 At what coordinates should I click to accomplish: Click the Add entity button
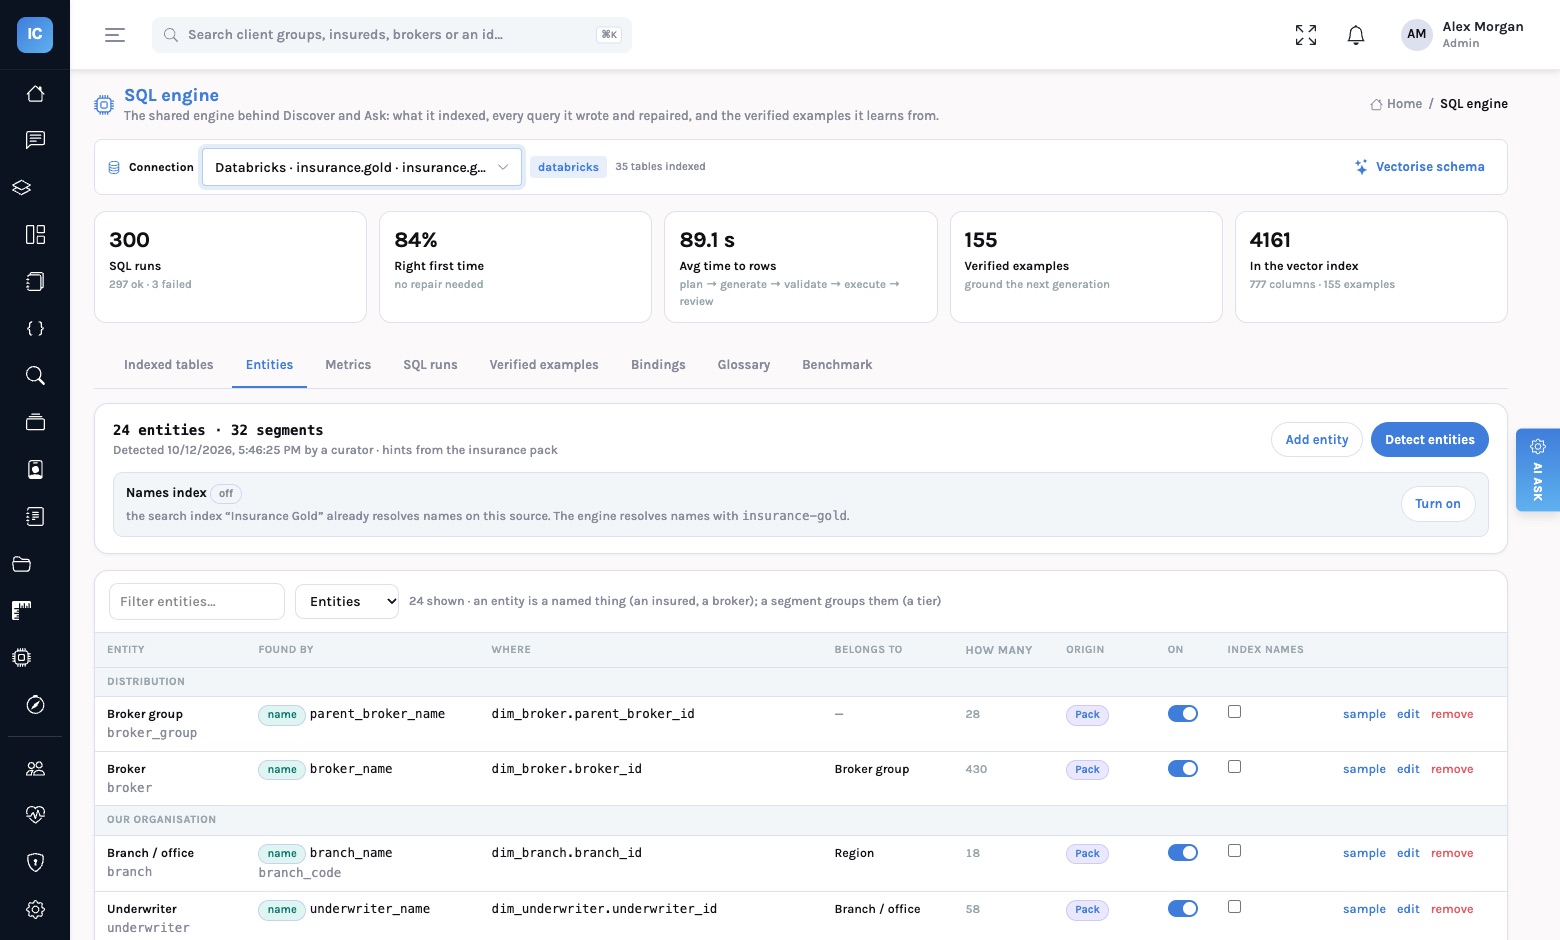pyautogui.click(x=1317, y=440)
